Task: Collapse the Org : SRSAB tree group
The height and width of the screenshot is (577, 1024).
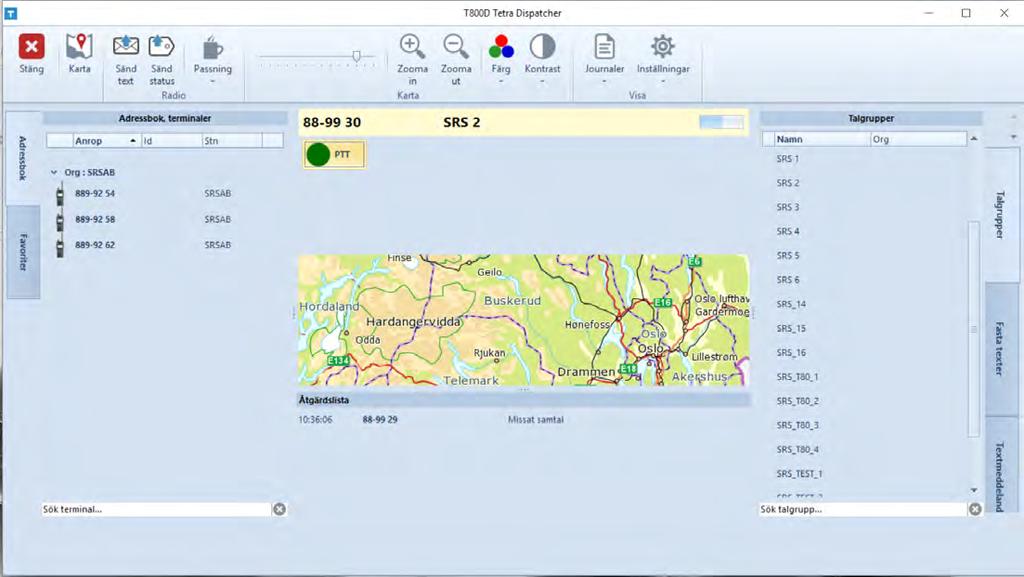Action: tap(54, 172)
